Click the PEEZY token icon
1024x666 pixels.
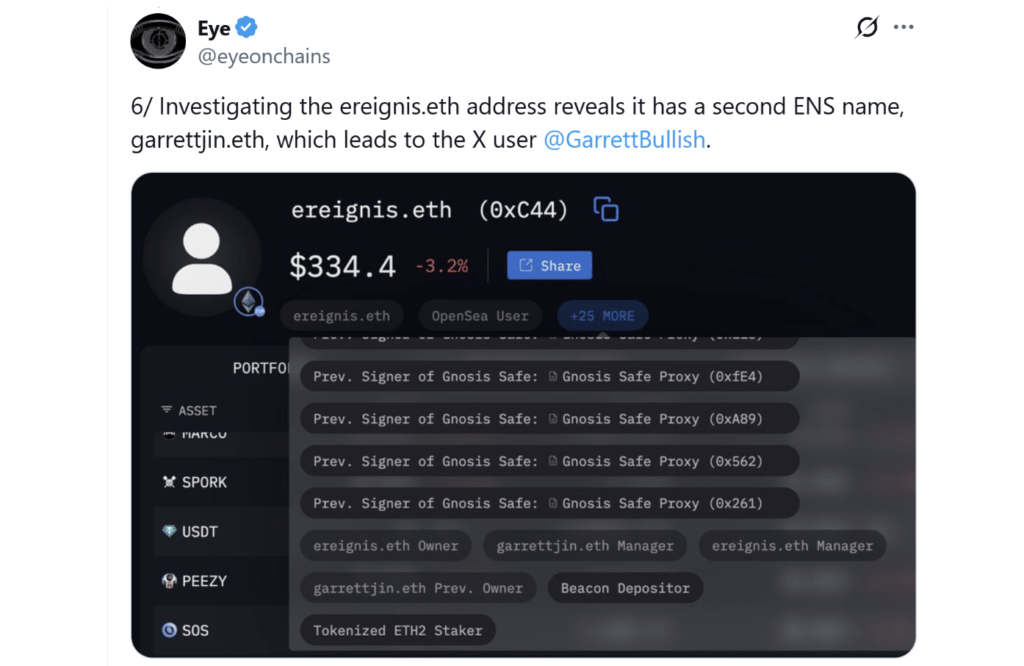point(169,581)
